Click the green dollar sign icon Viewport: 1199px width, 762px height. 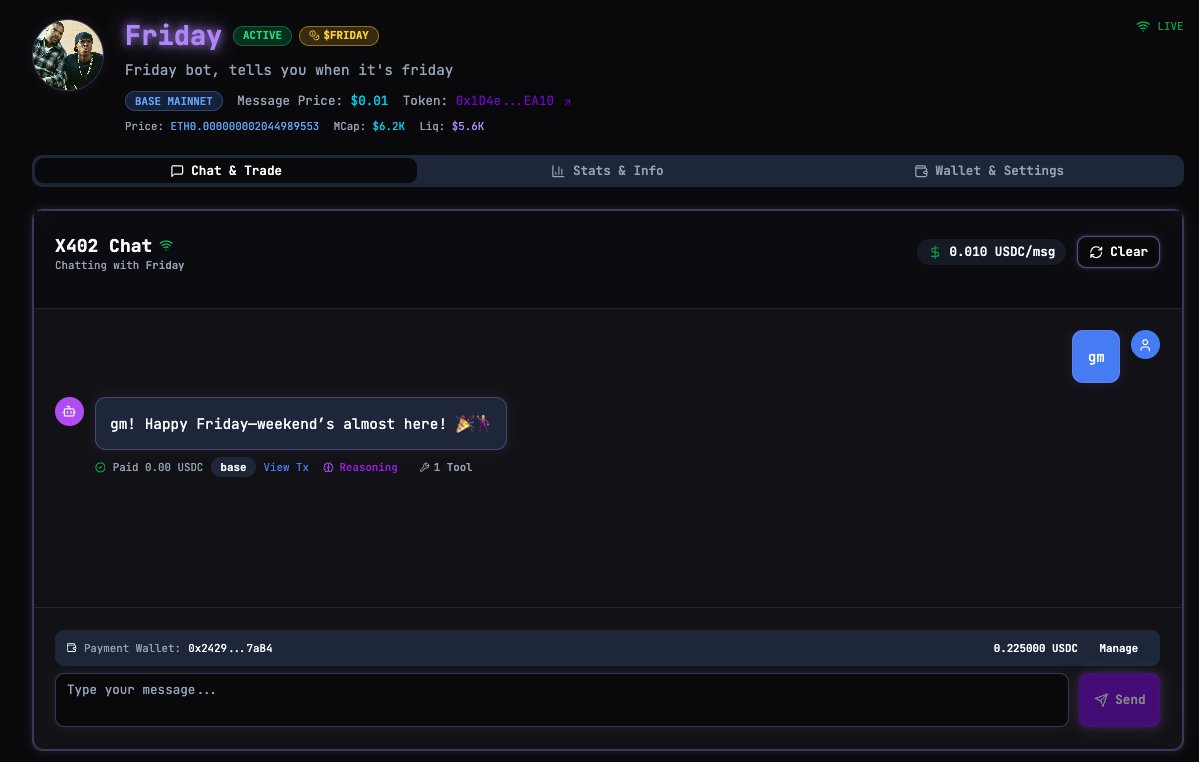pyautogui.click(x=934, y=251)
